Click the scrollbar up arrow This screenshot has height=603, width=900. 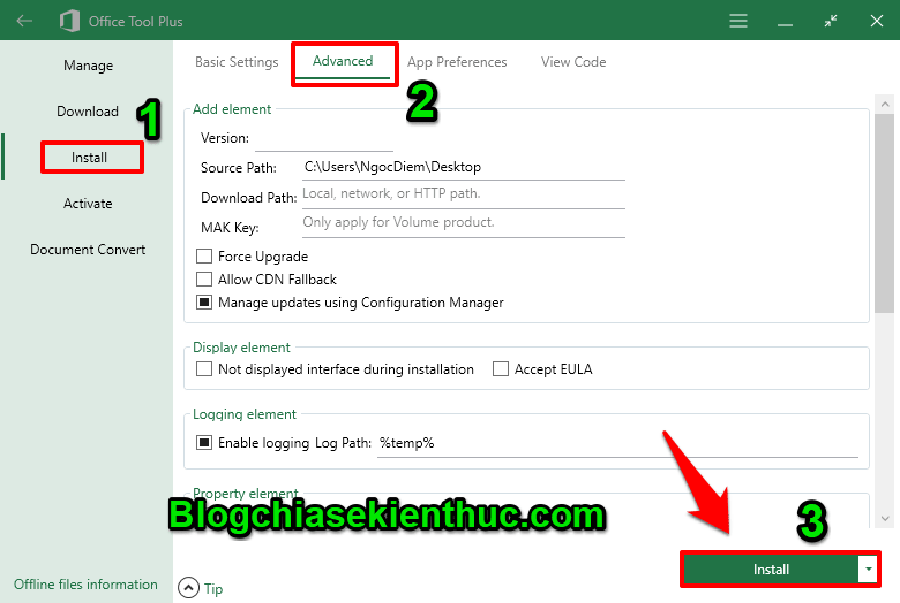coord(885,104)
